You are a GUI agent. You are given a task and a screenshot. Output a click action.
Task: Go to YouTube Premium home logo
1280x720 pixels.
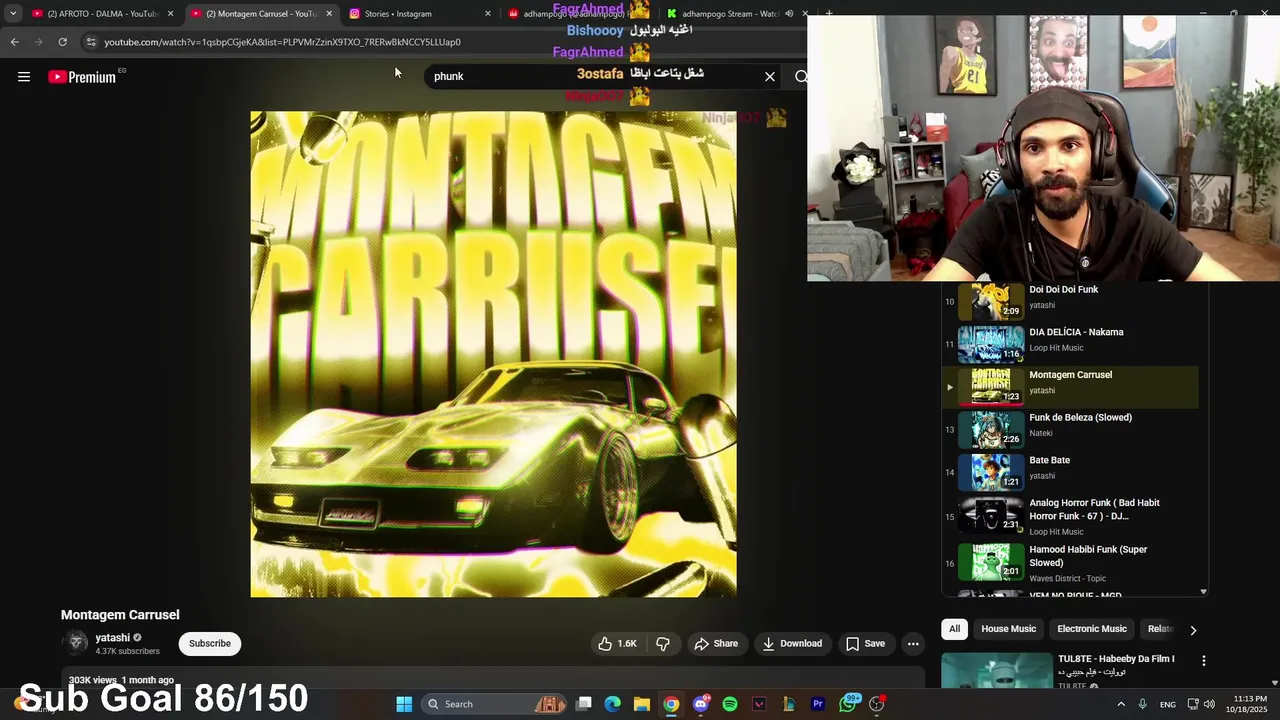point(83,77)
